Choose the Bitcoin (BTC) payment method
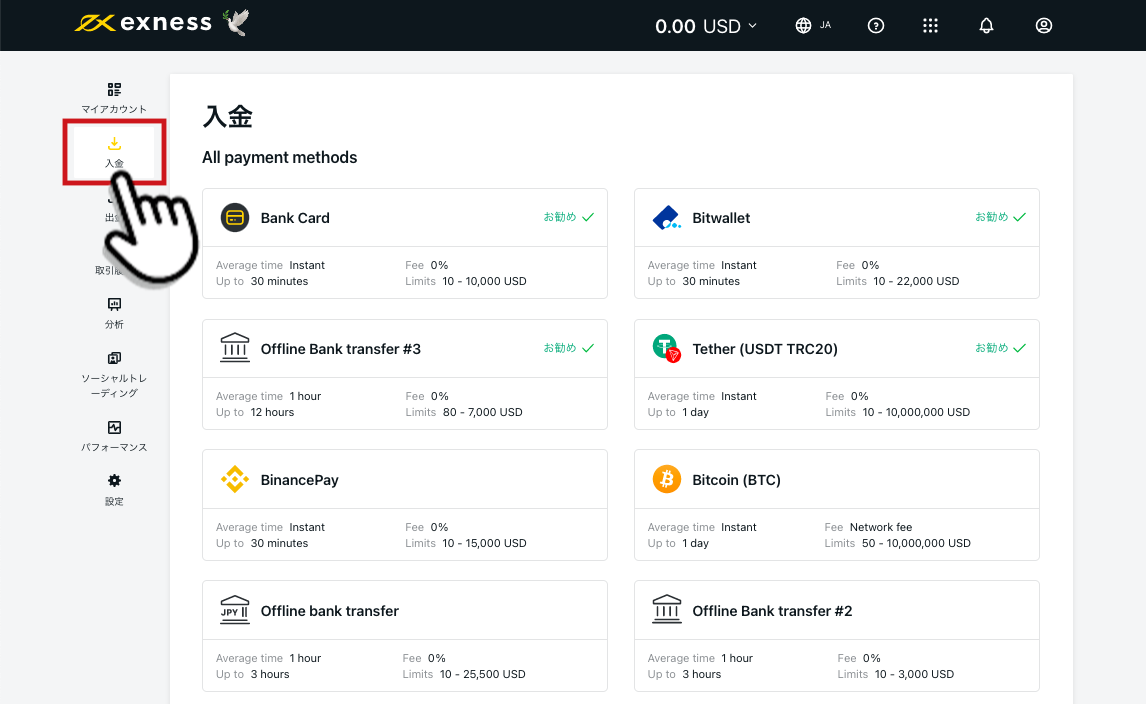Image resolution: width=1146 pixels, height=704 pixels. tap(837, 505)
